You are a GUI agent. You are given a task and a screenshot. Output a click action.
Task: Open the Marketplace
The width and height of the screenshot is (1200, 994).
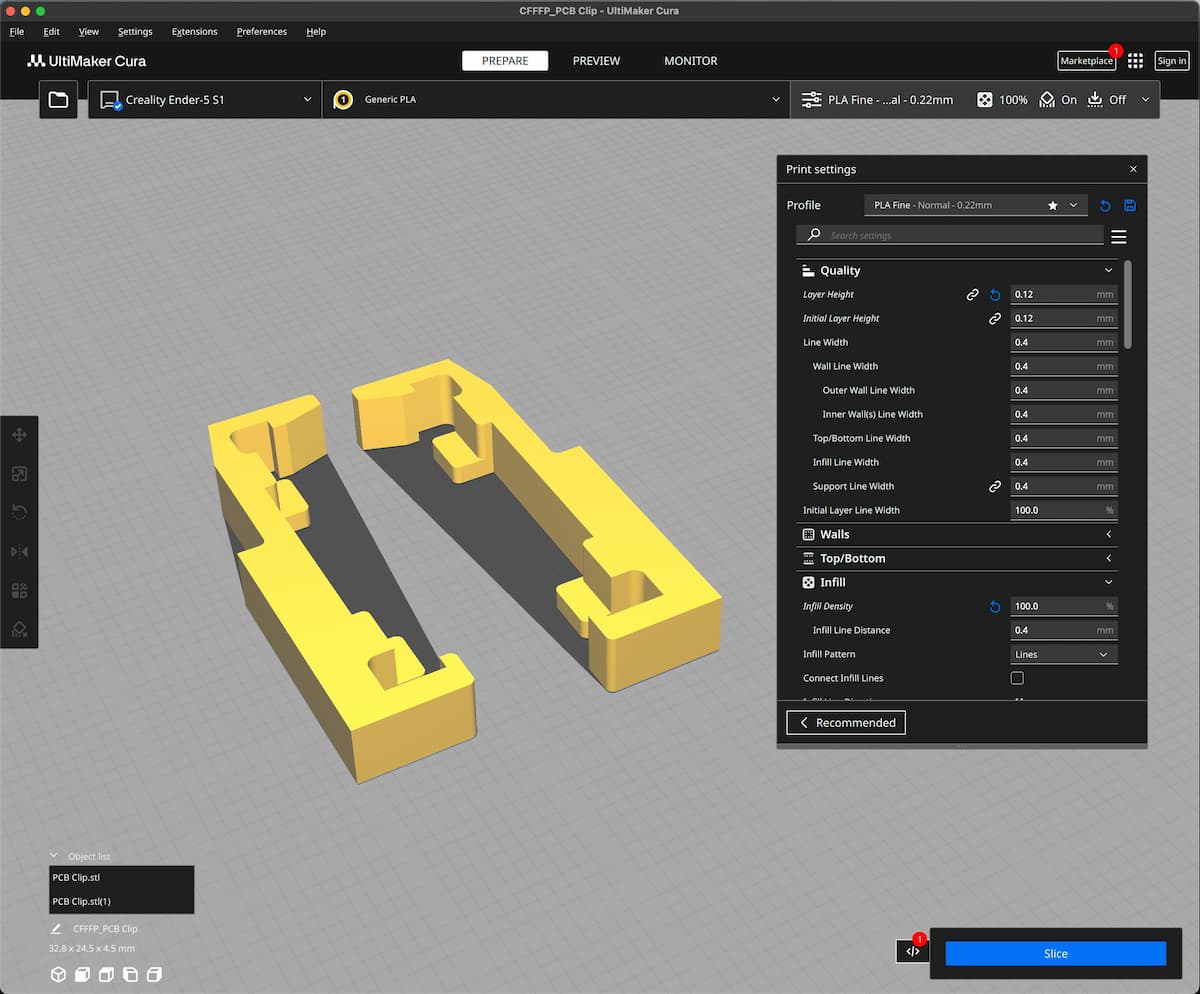(1086, 61)
